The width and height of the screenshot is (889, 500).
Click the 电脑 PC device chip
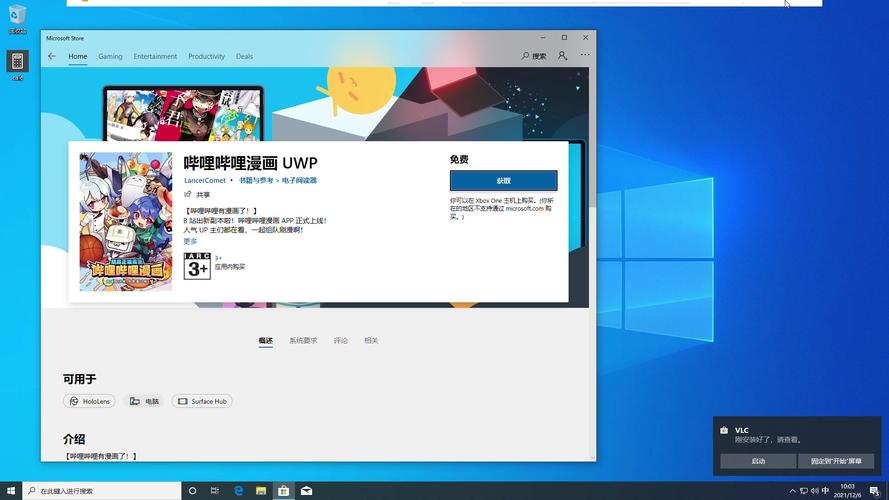point(144,401)
